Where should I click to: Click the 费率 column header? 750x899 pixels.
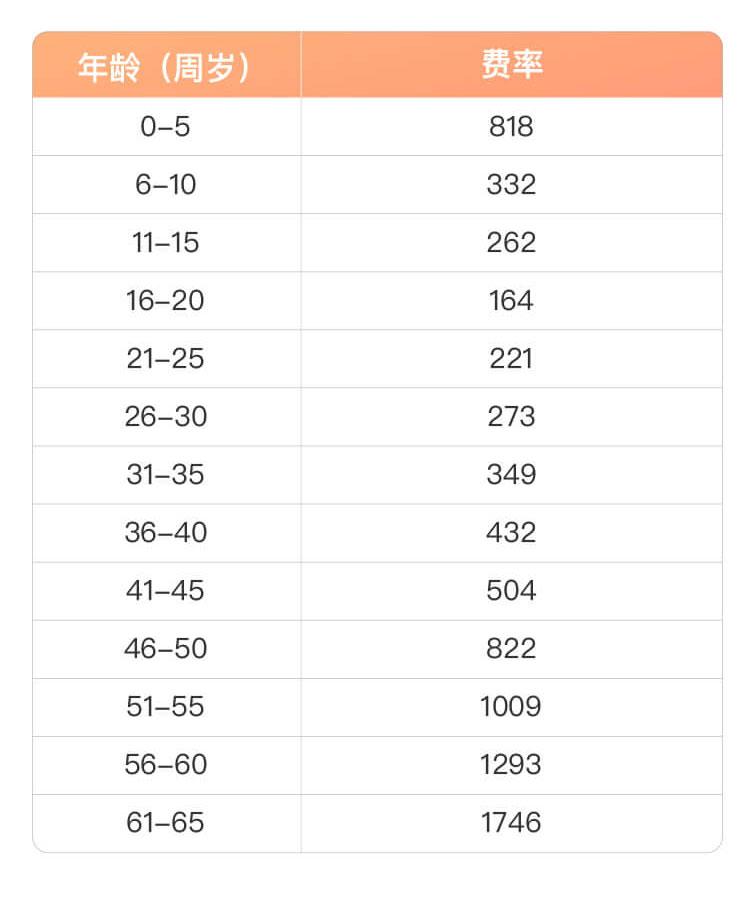point(511,65)
